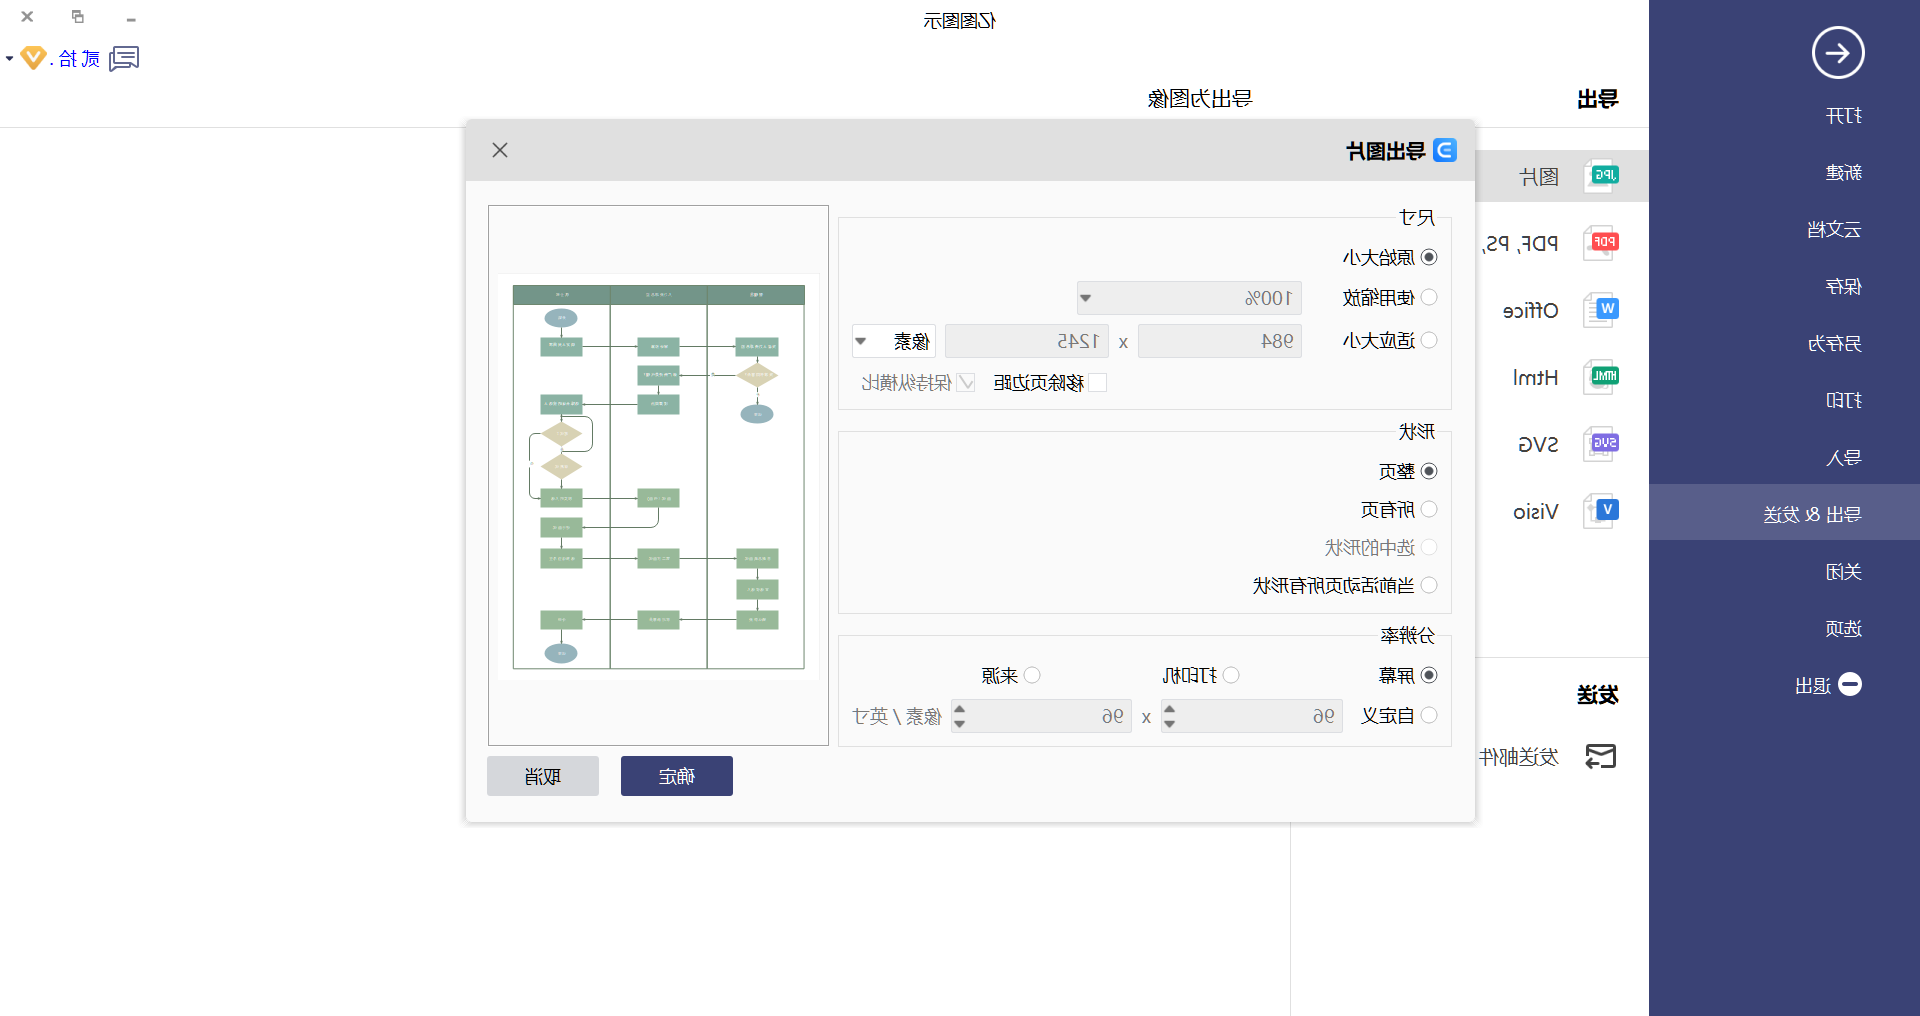Click the 退出 minus circle icon

pyautogui.click(x=1850, y=685)
